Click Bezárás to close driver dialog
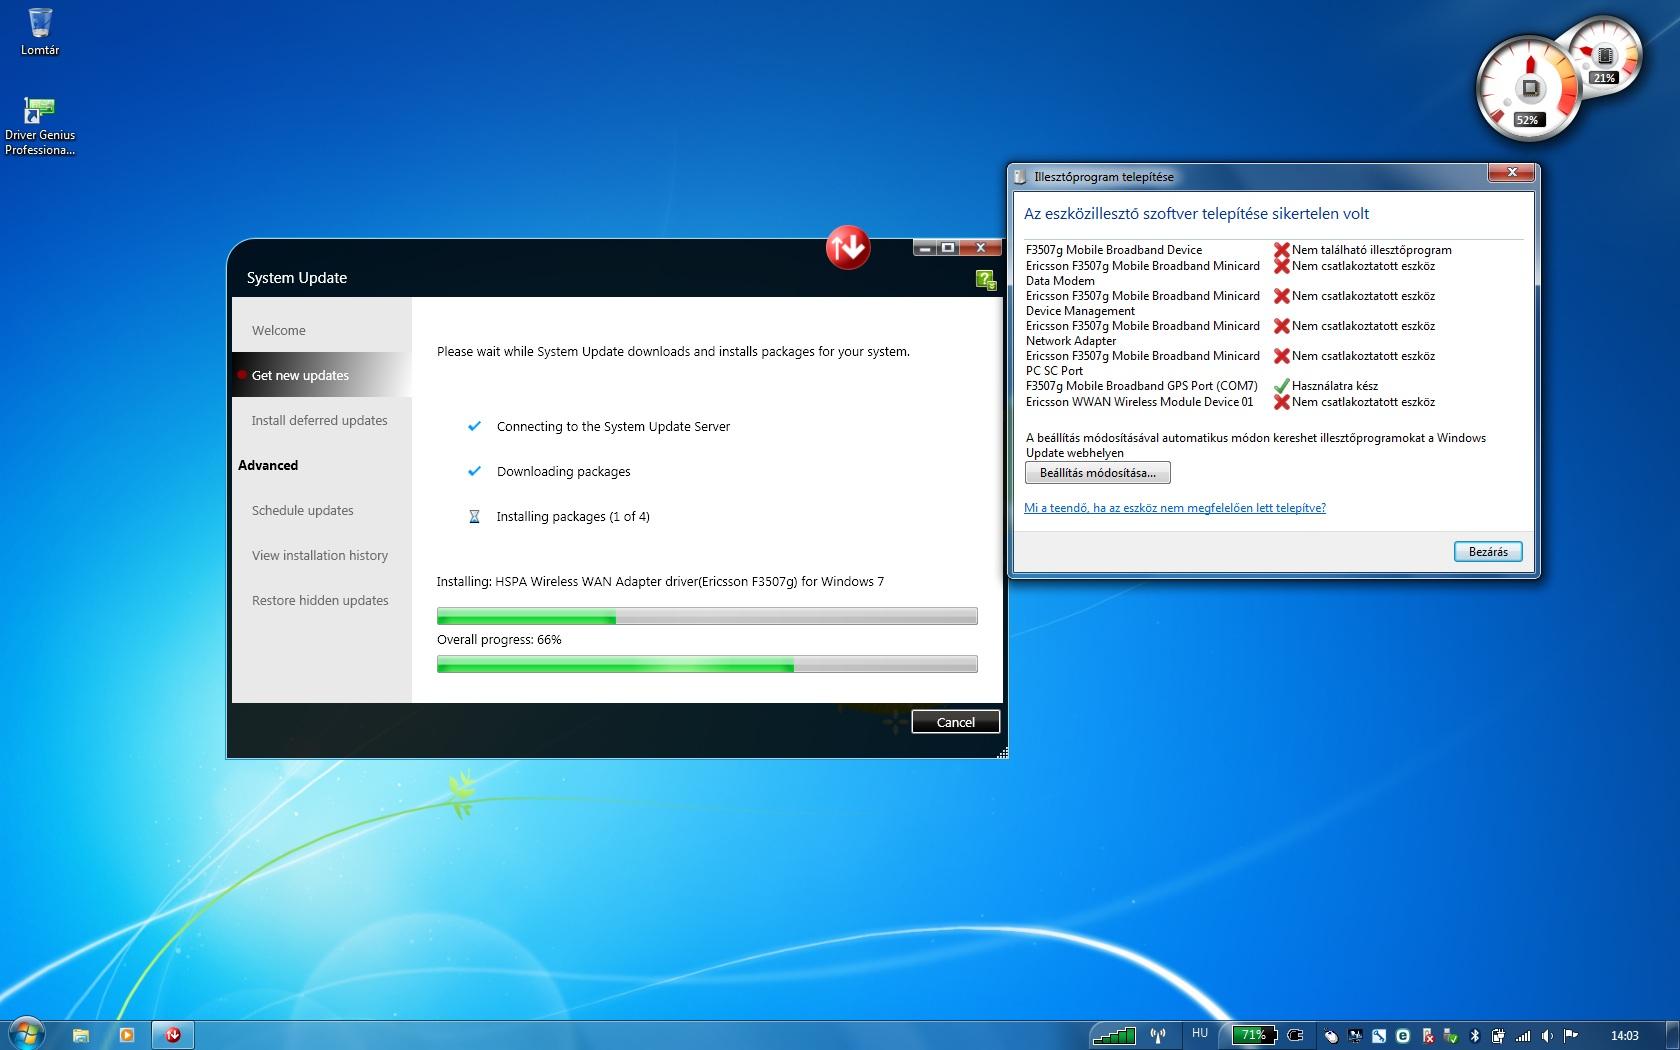This screenshot has width=1680, height=1050. 1488,552
